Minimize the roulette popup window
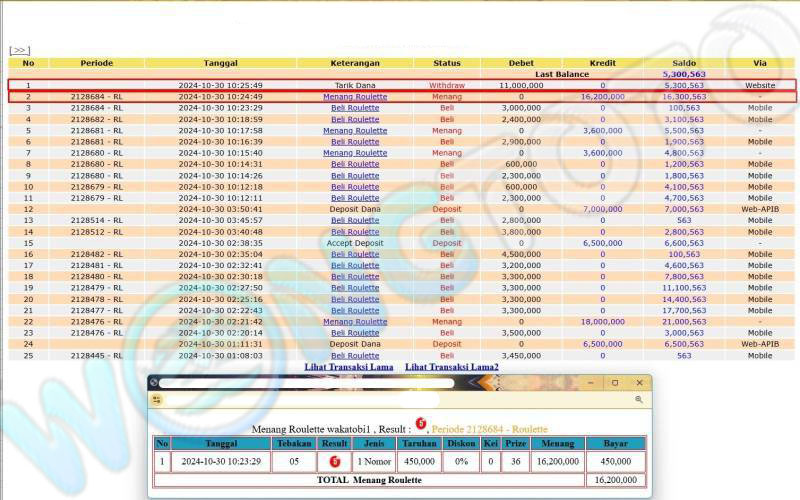 pos(591,383)
